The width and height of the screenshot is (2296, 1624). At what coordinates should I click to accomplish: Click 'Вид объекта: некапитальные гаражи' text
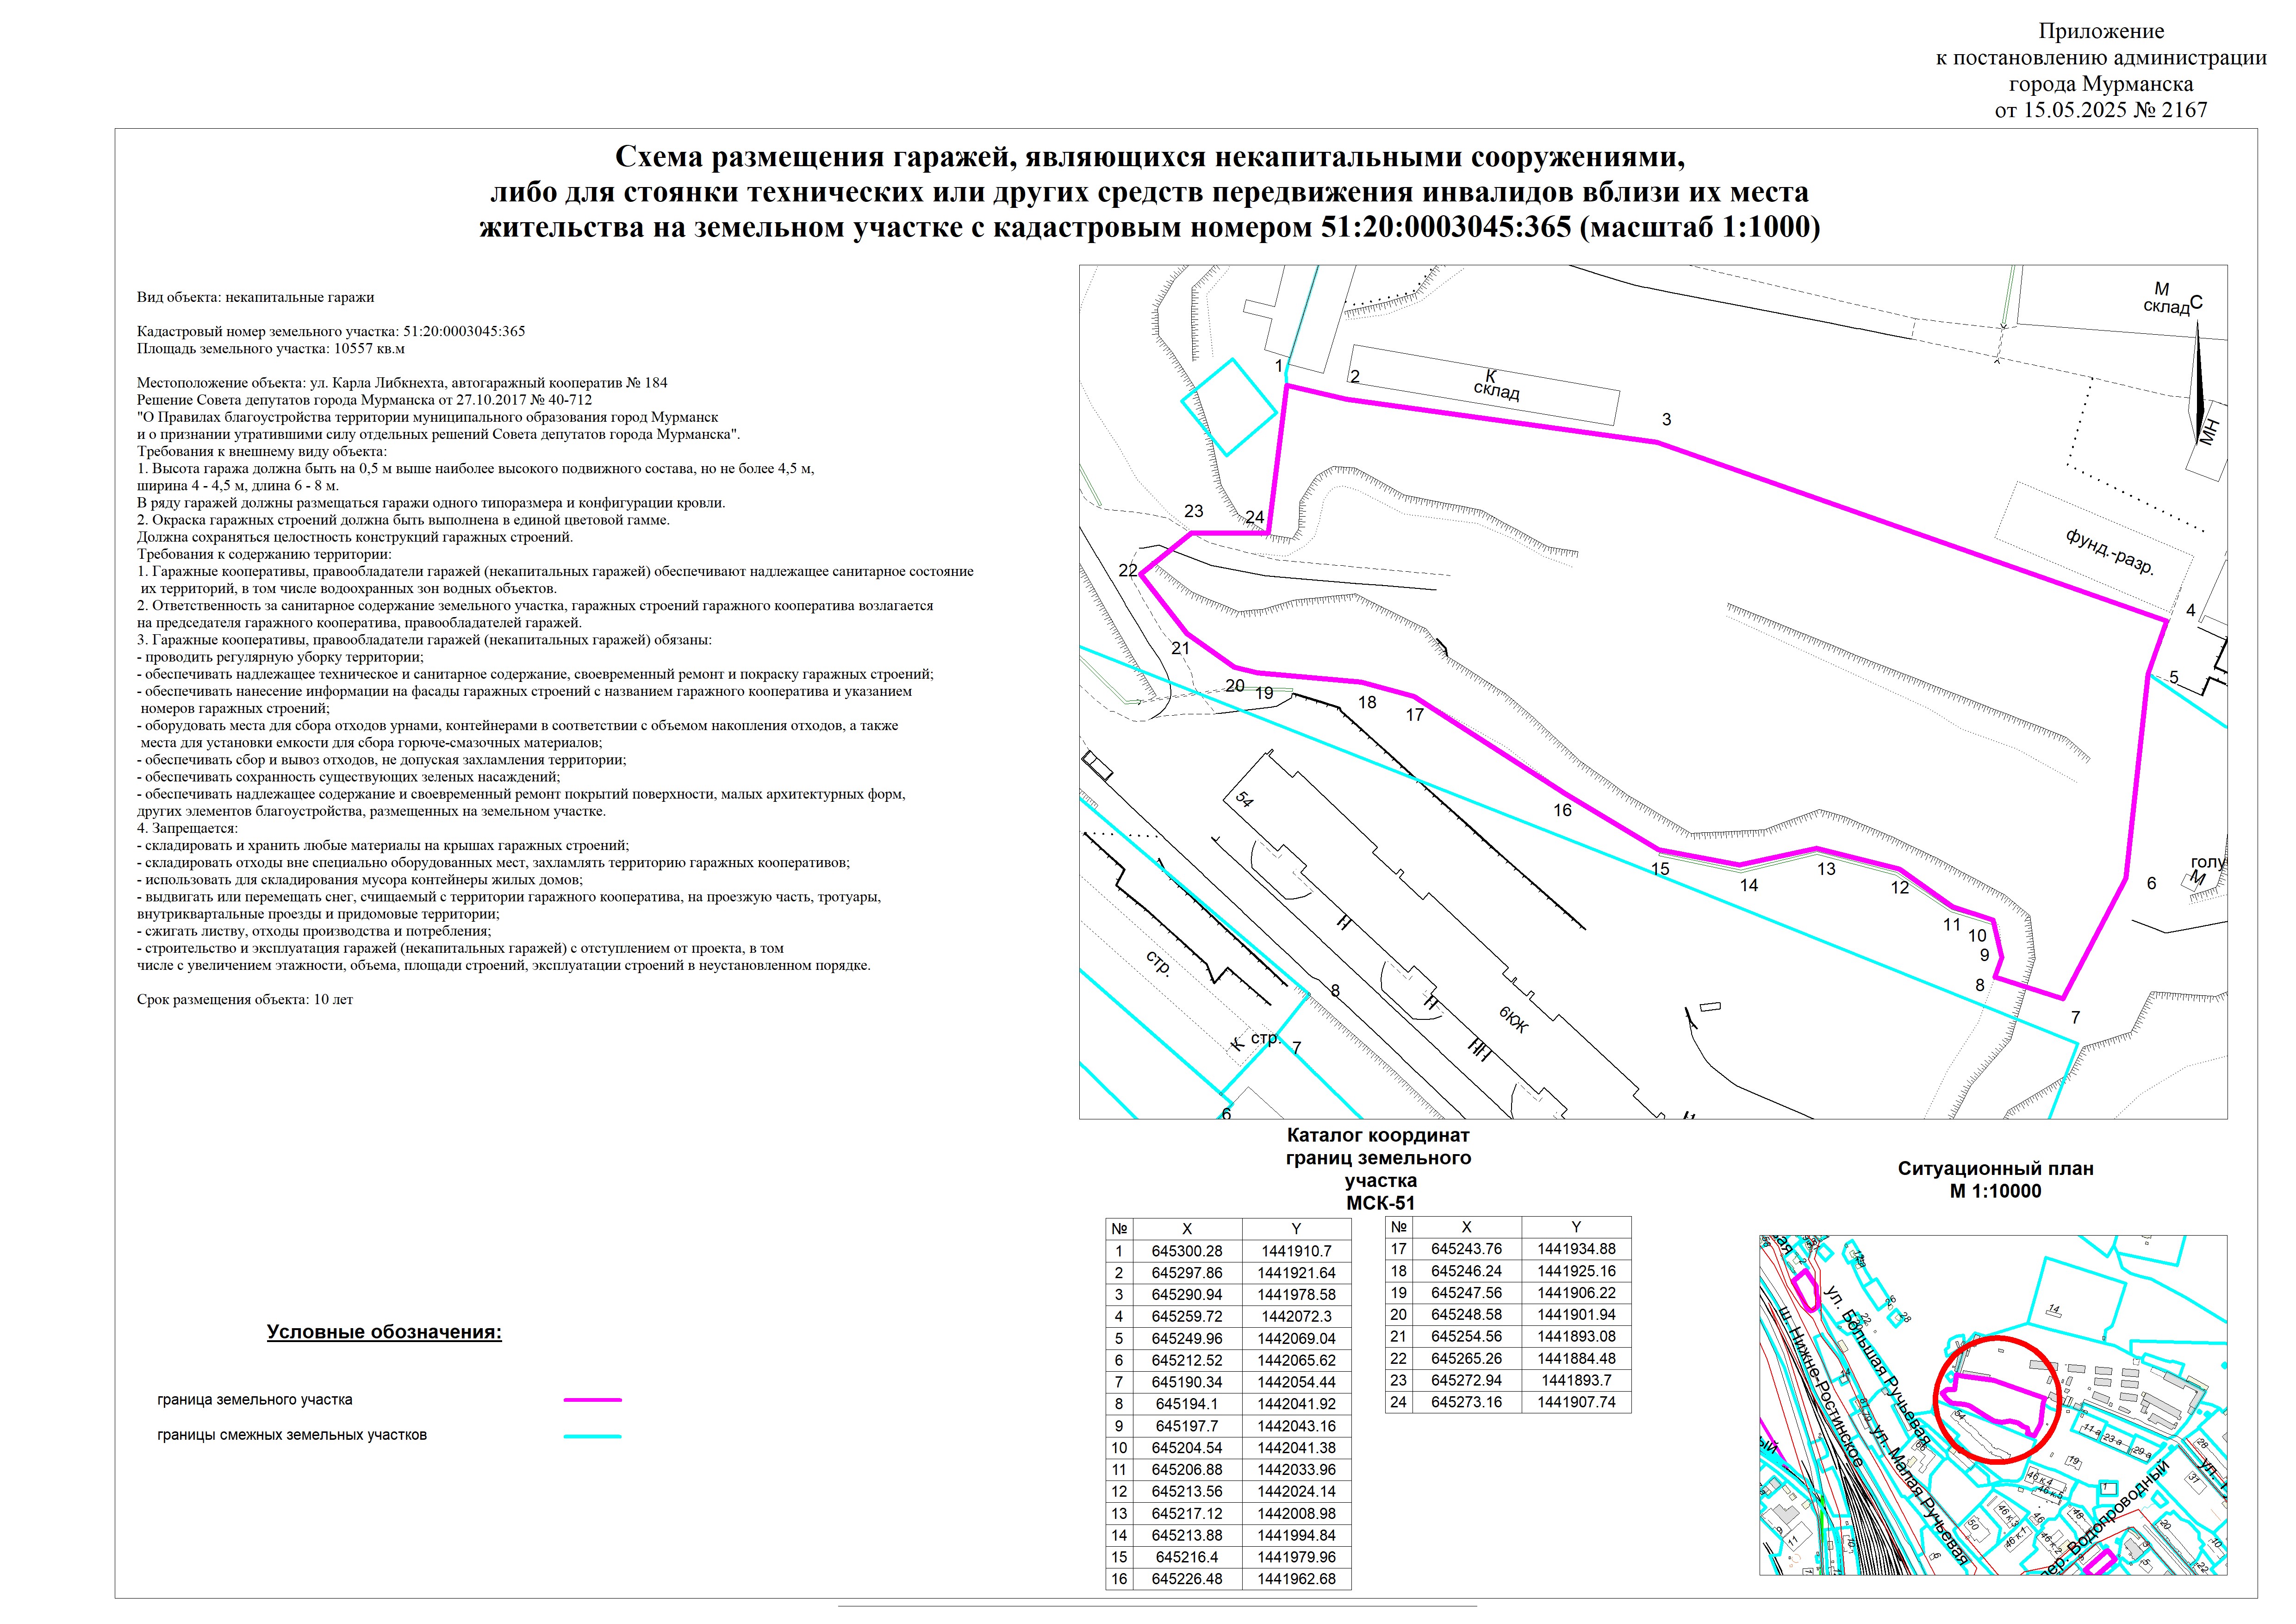click(x=255, y=297)
